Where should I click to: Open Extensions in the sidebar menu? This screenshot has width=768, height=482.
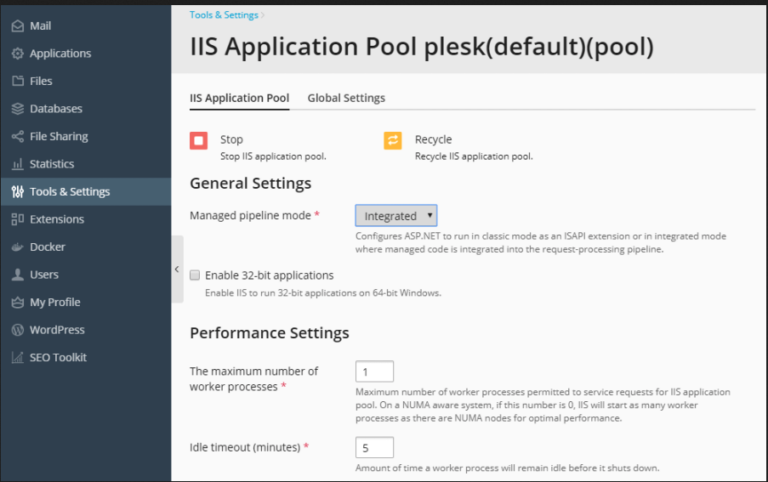coord(57,219)
